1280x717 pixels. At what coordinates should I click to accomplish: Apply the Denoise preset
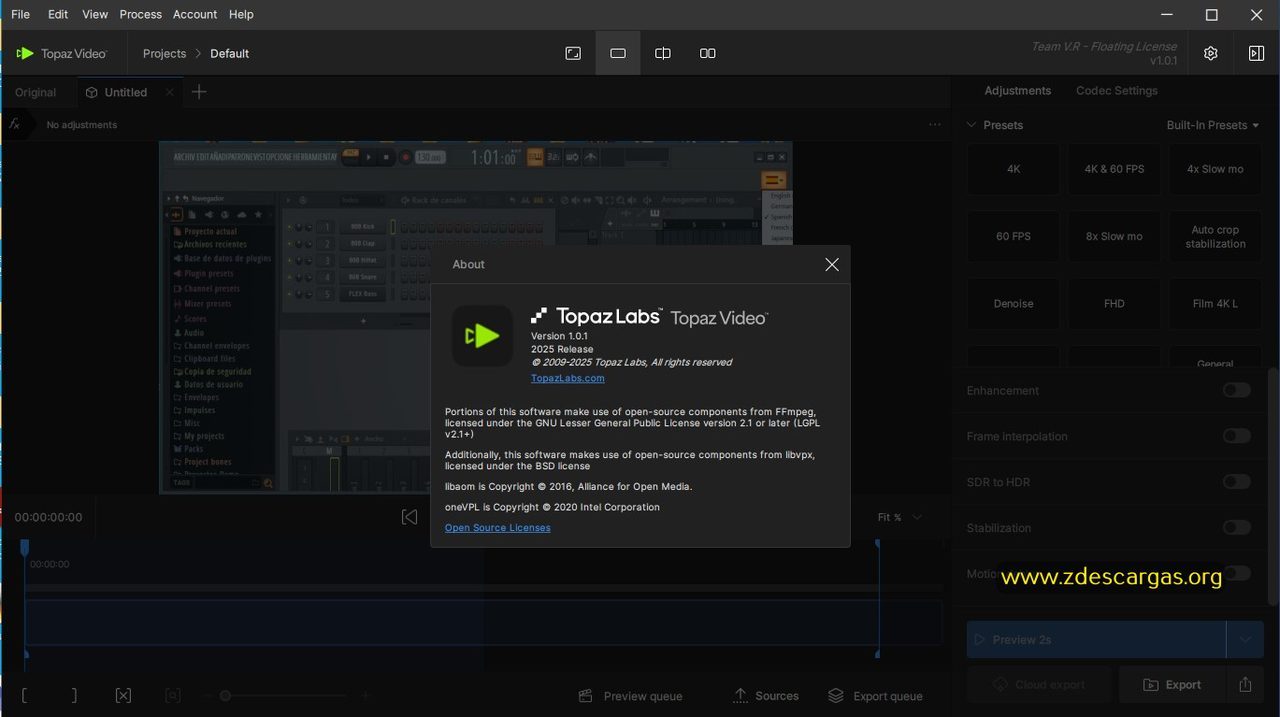[1013, 303]
